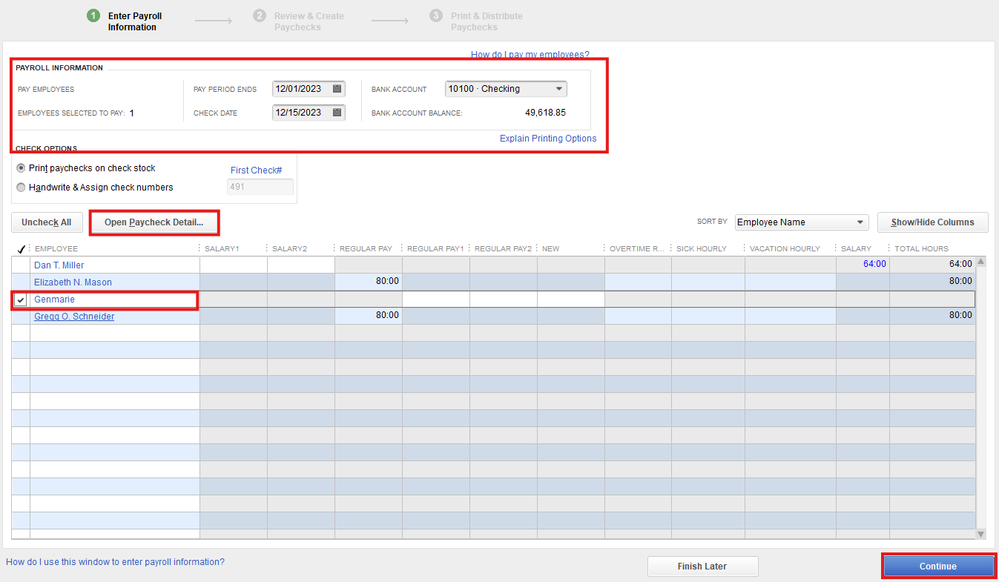Open help link about entering payroll information

115,562
